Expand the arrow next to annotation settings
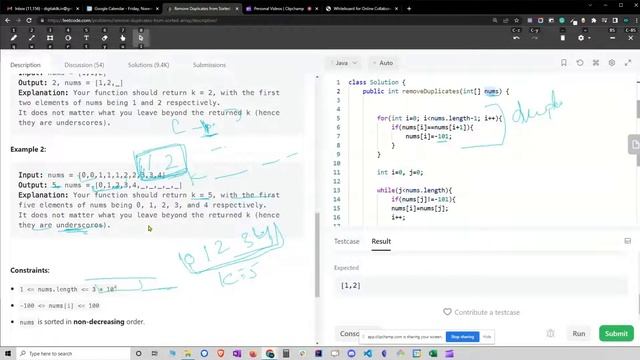Image resolution: width=640 pixels, height=360 pixels. pyautogui.click(x=589, y=38)
